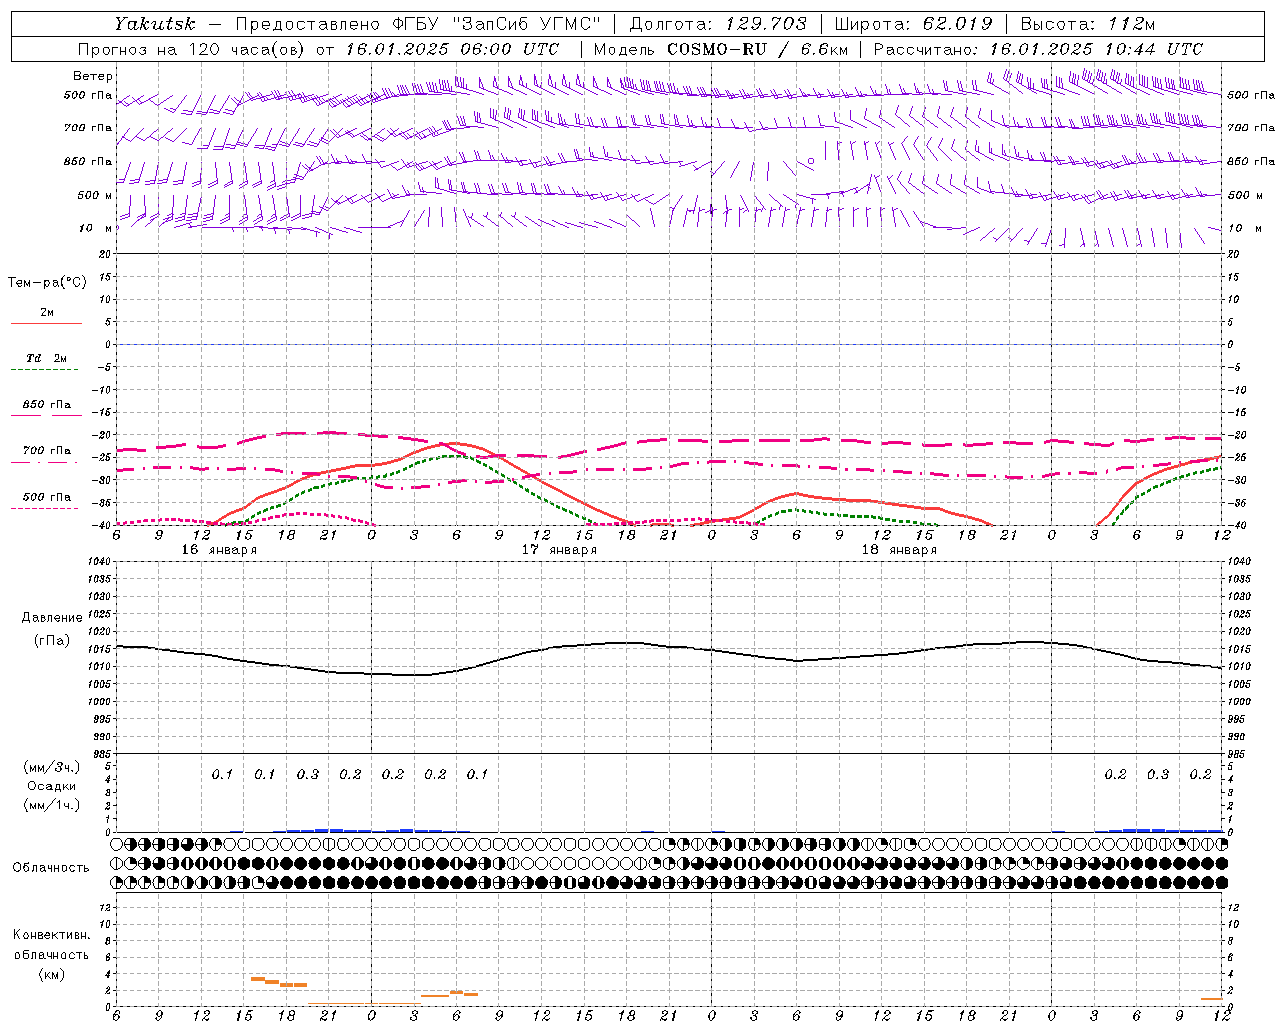Click the left 500 м wind level label

[94, 195]
